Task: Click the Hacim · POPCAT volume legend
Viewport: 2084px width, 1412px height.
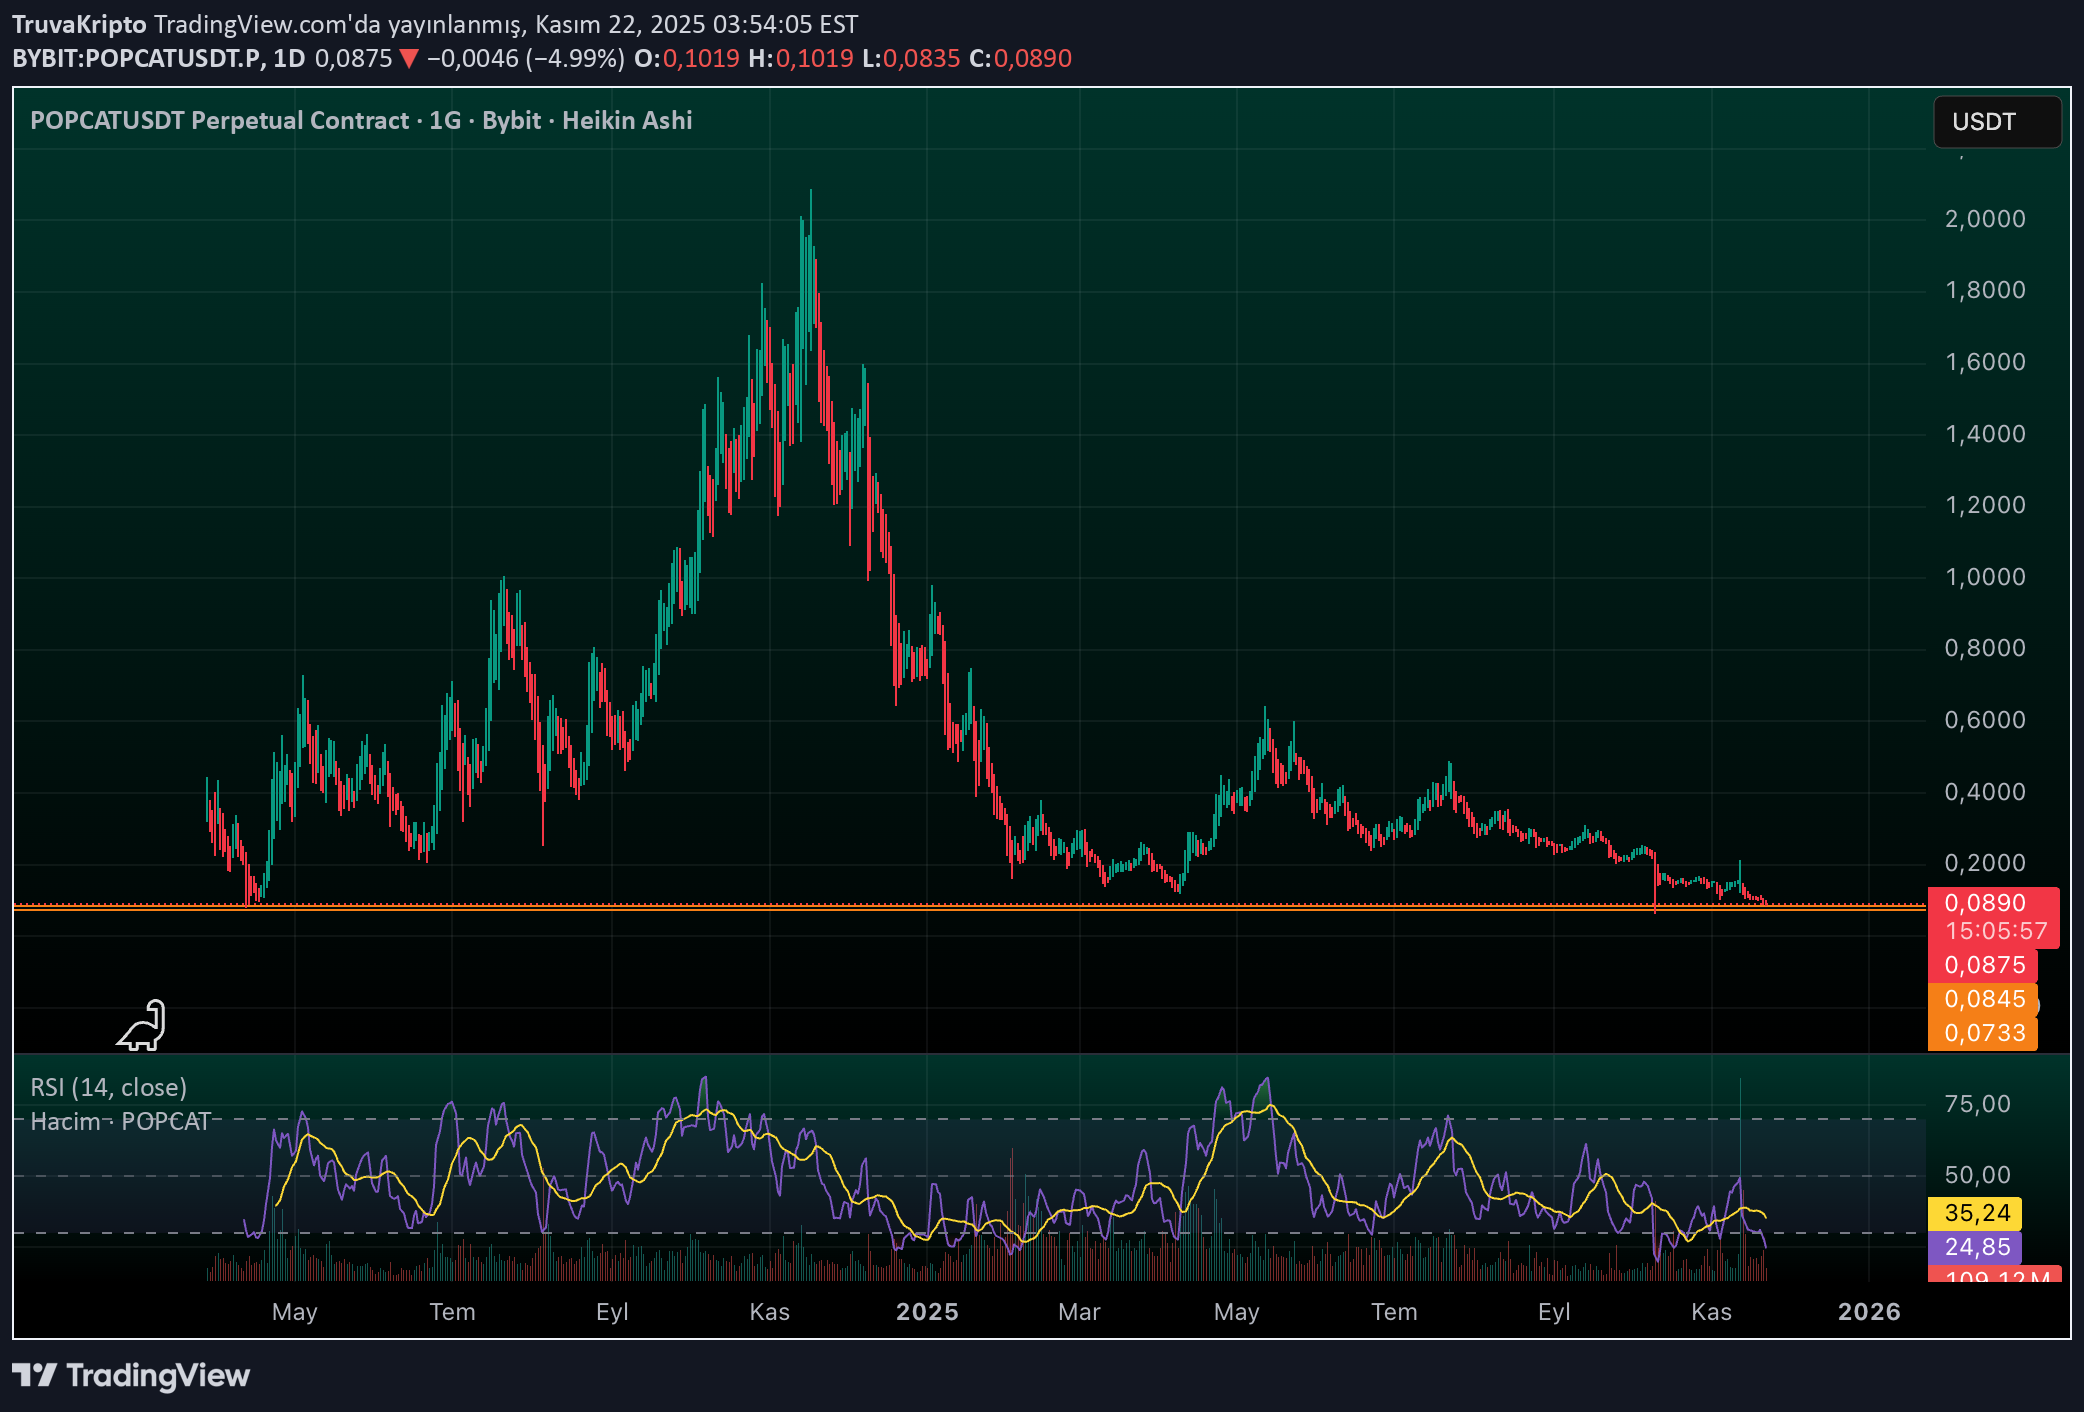Action: pyautogui.click(x=121, y=1121)
